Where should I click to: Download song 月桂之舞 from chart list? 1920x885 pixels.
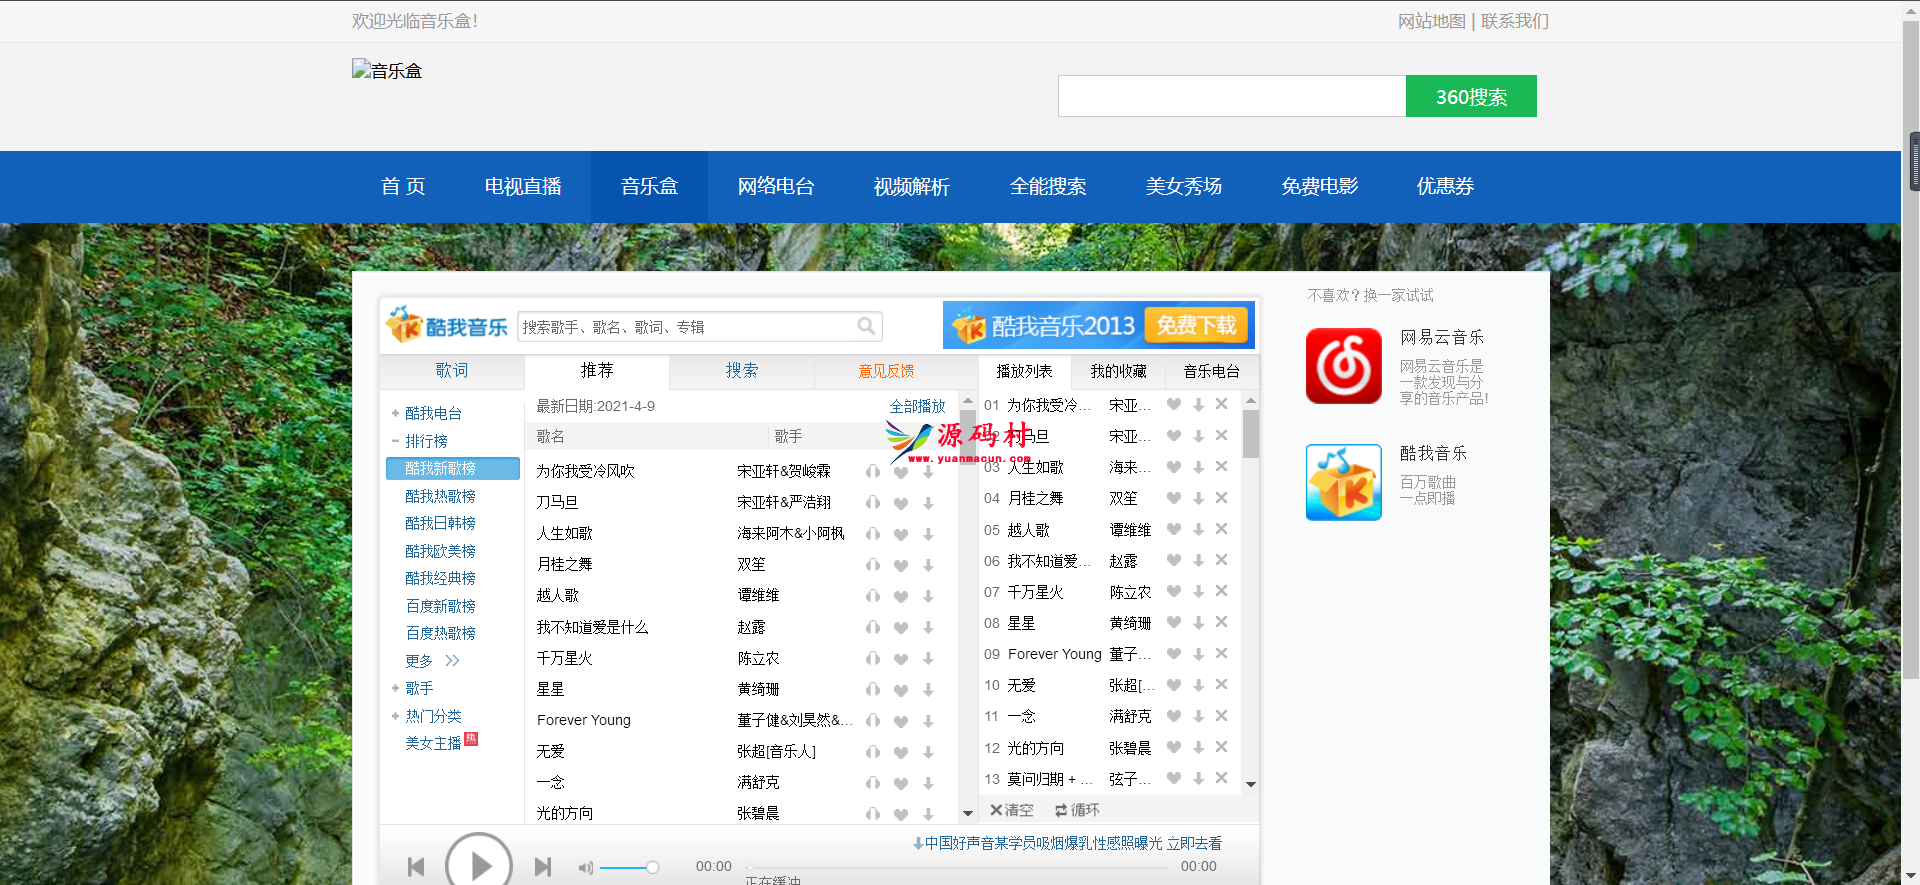pos(928,565)
